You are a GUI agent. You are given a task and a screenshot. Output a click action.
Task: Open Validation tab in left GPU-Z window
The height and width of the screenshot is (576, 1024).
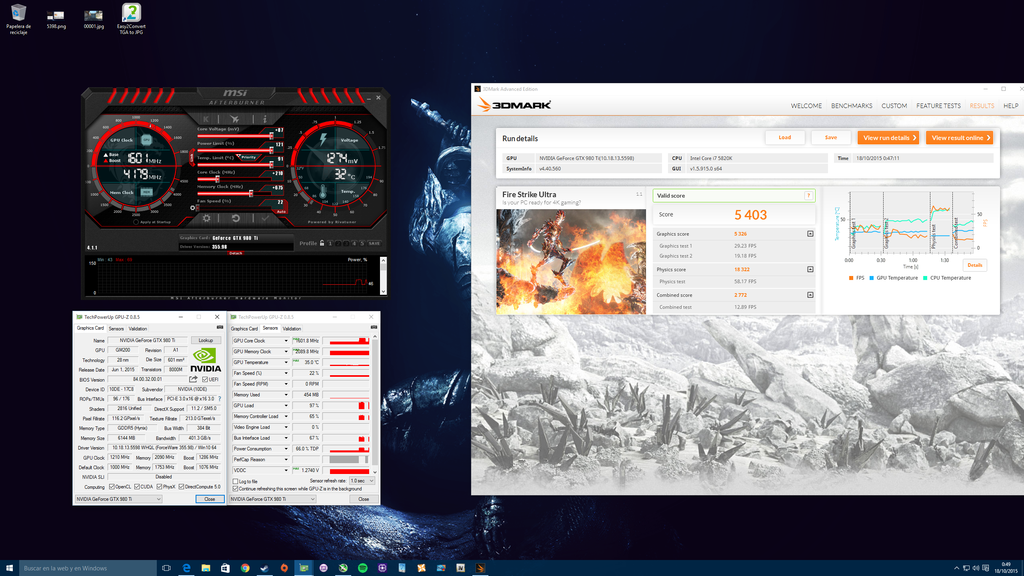138,328
